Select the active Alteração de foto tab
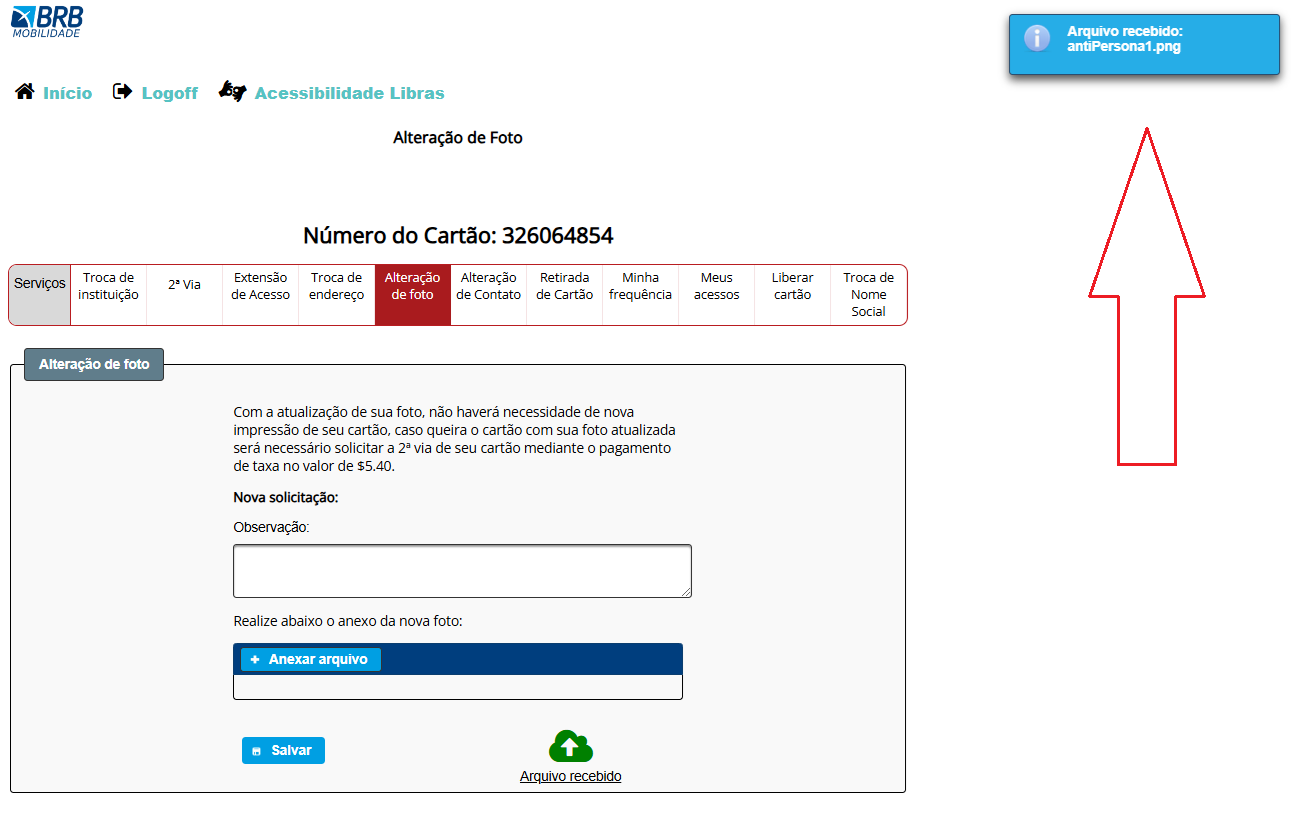This screenshot has width=1291, height=821. point(413,295)
